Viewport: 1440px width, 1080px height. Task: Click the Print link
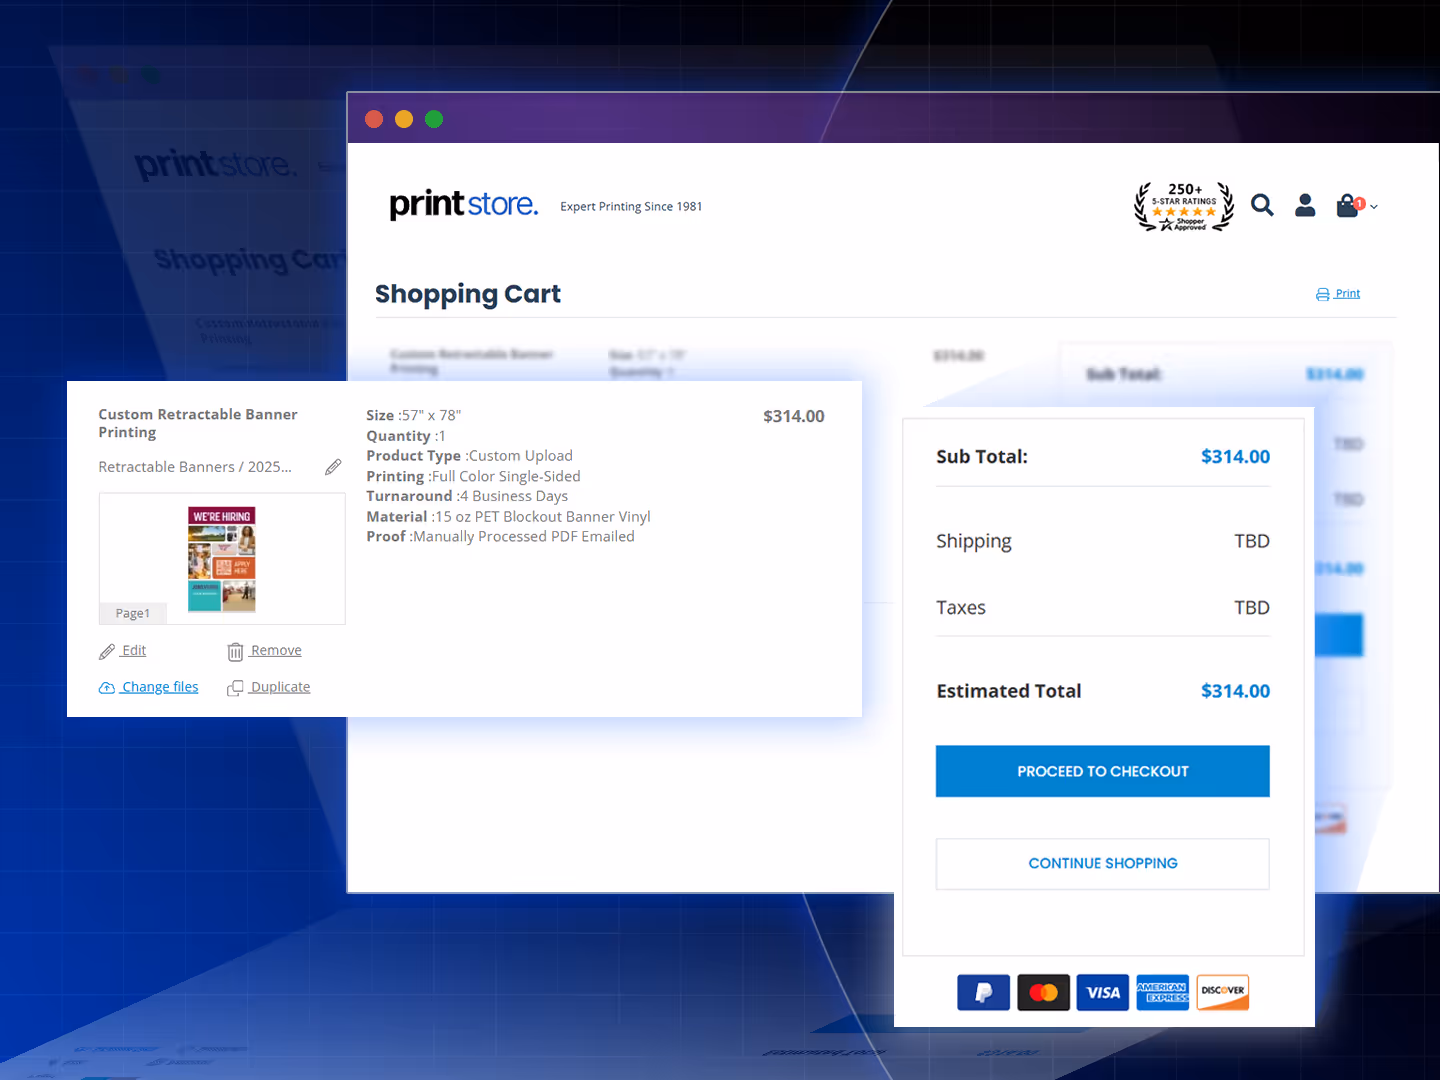(1338, 294)
